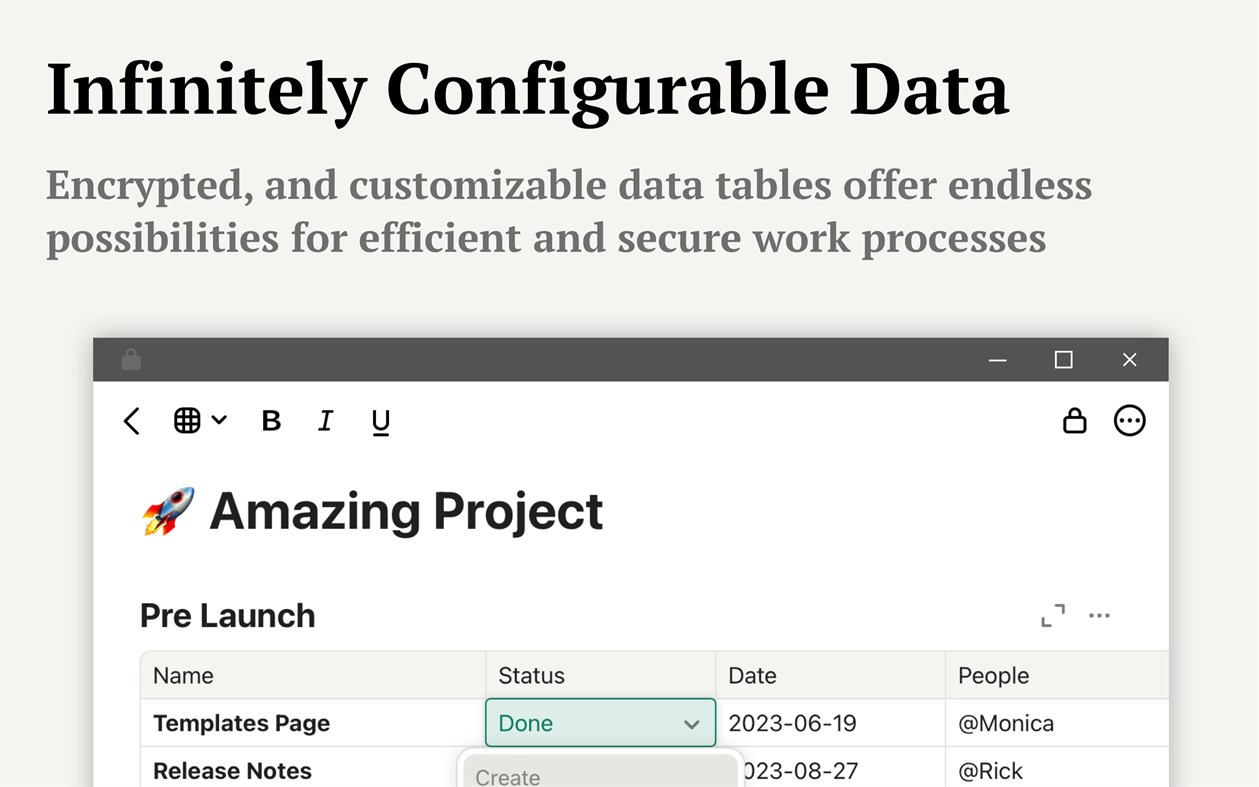Select the Date column header
This screenshot has height=787, width=1259.
[752, 676]
